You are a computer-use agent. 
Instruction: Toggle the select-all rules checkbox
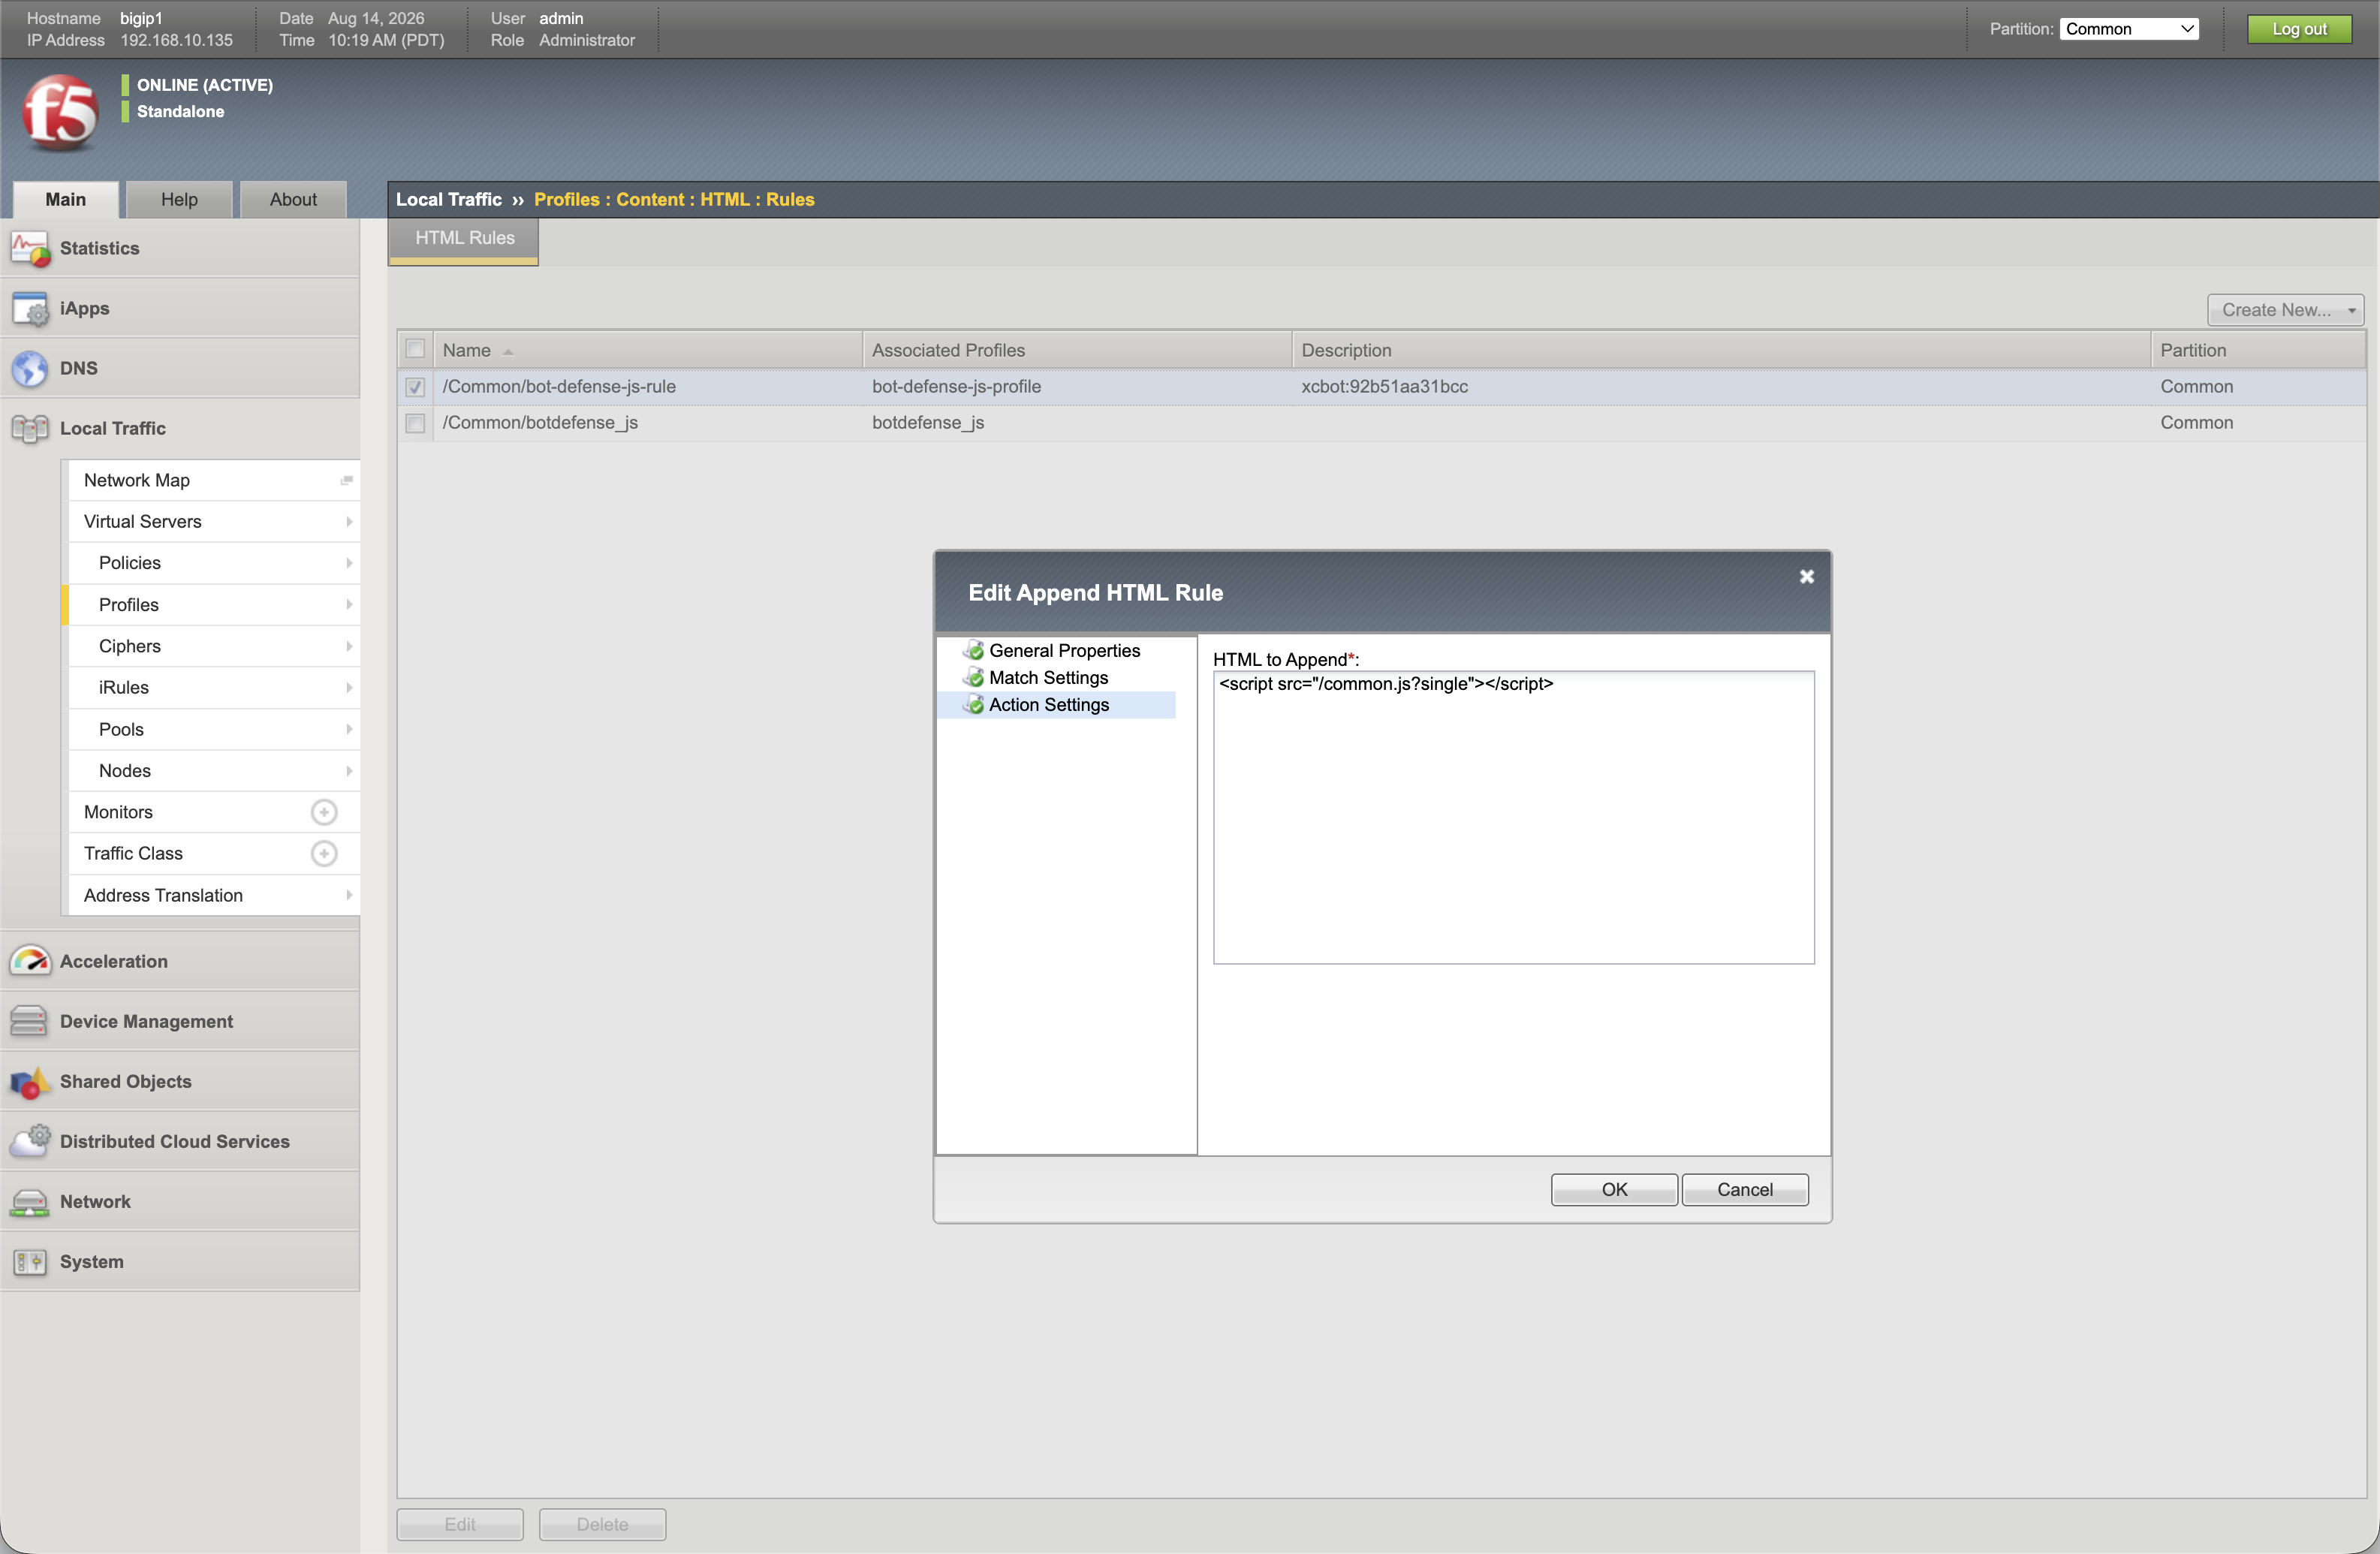415,350
